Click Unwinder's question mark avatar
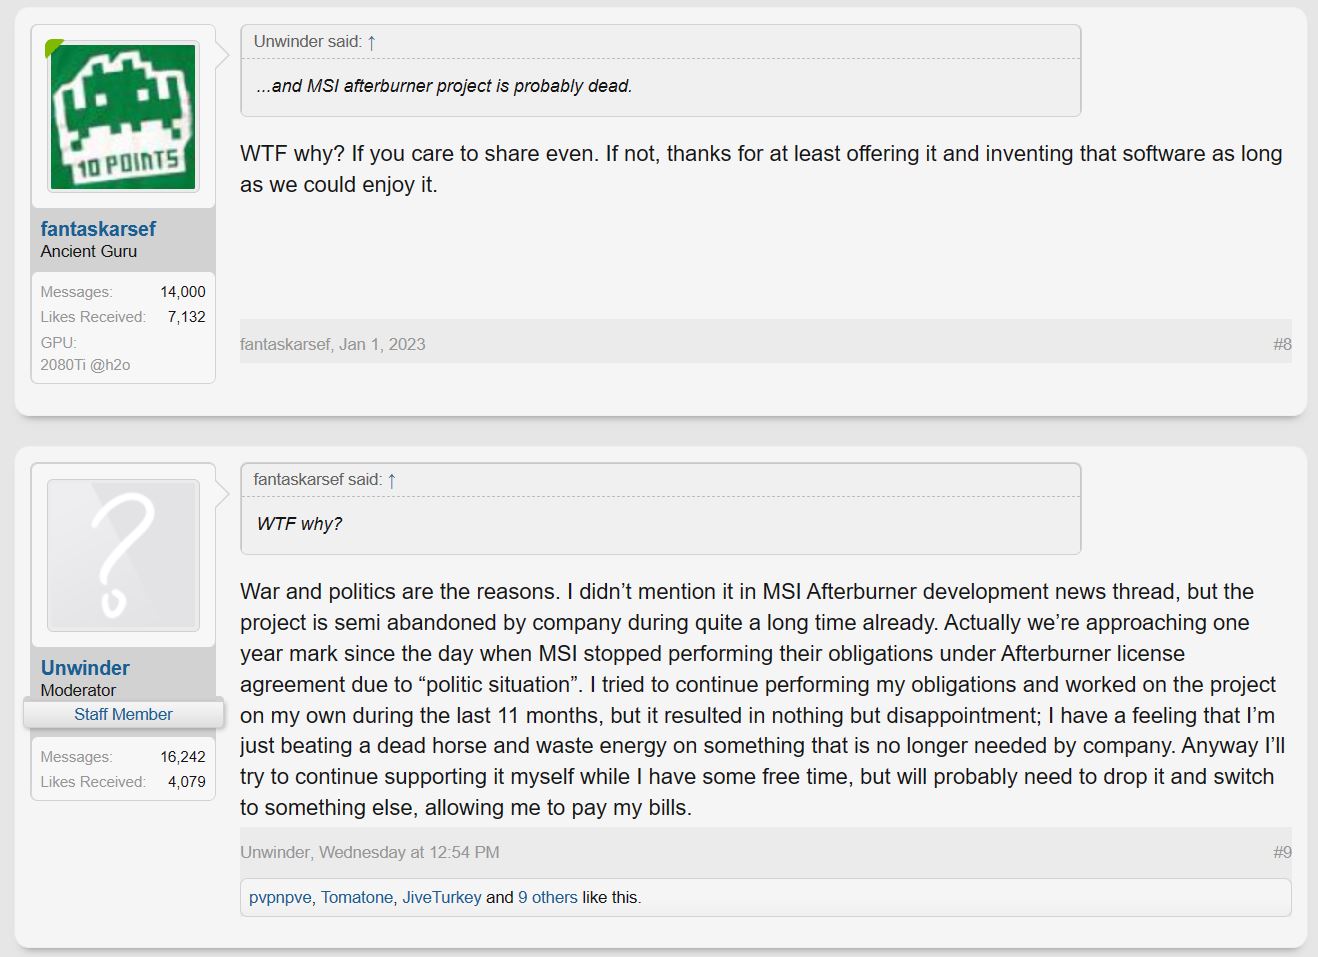The image size is (1318, 957). coord(123,555)
